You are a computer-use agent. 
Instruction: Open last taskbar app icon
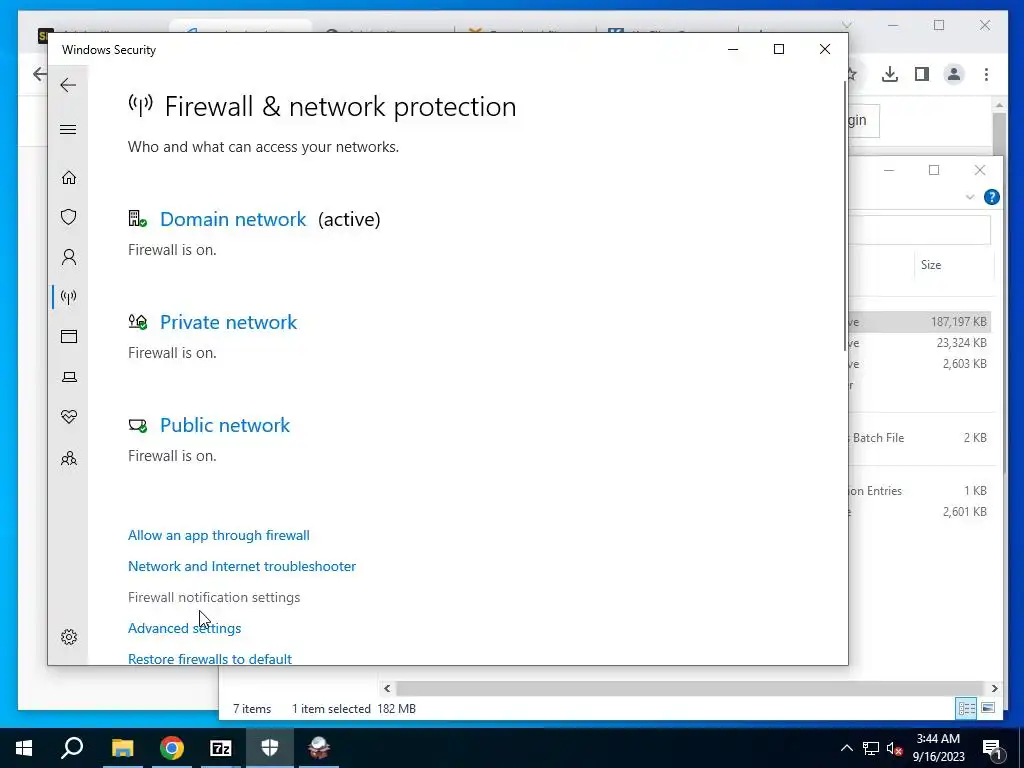[x=319, y=748]
